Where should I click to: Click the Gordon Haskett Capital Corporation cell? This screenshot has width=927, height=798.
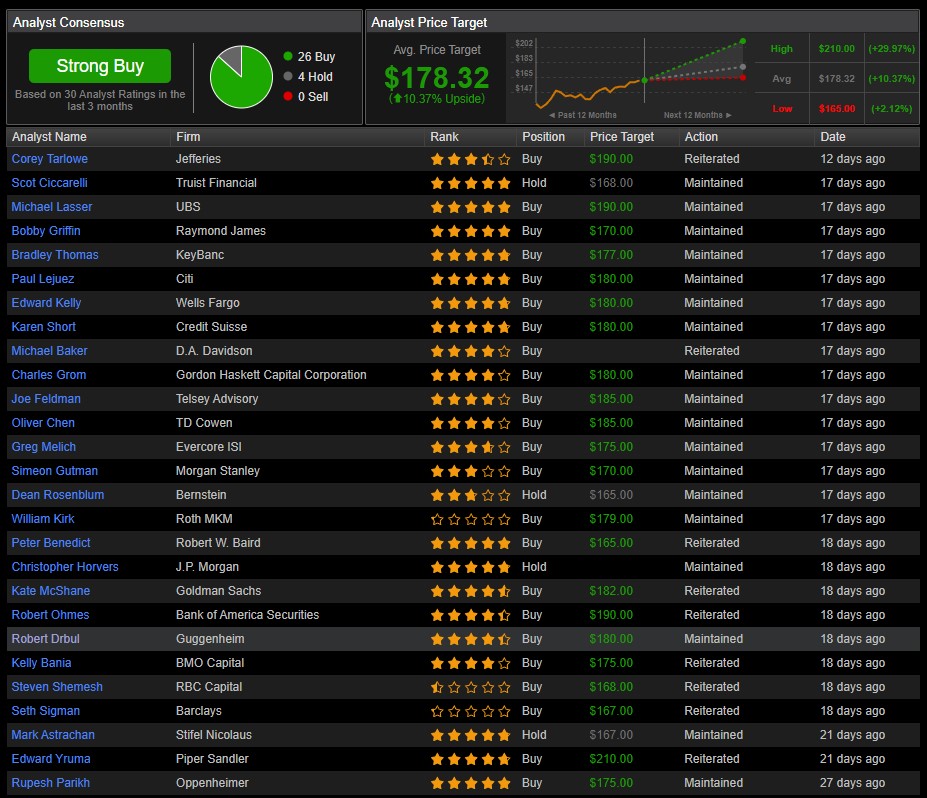point(271,375)
